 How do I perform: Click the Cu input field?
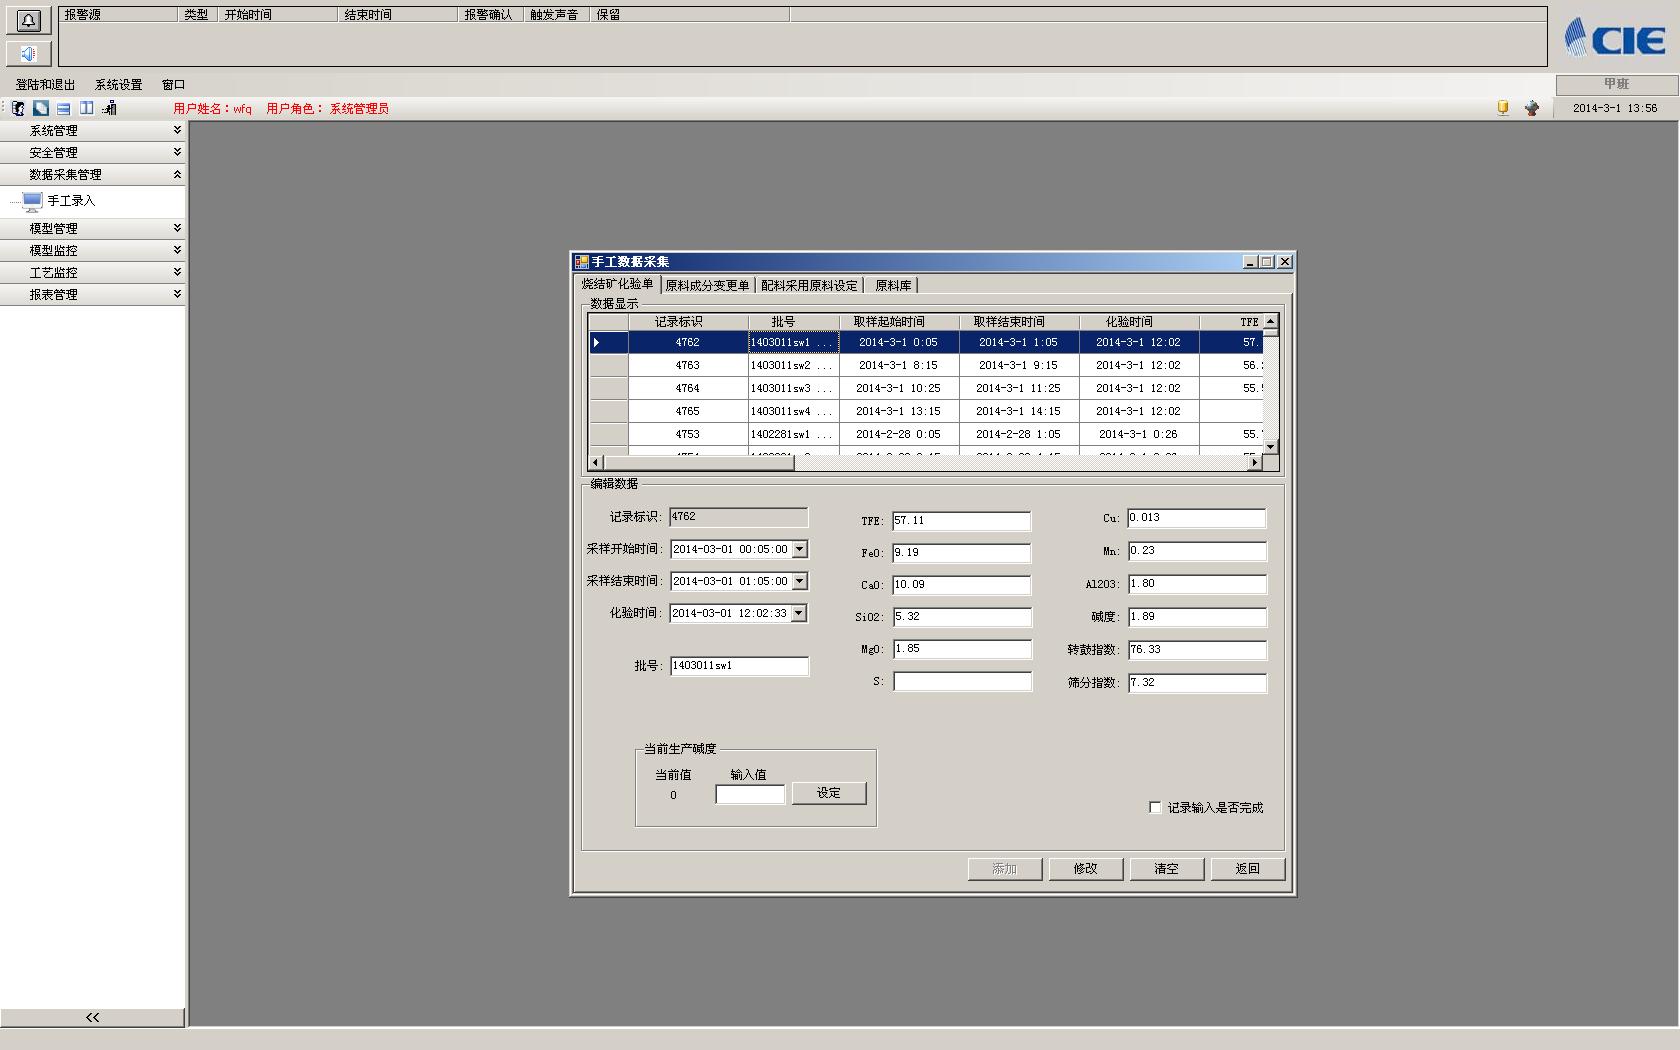1197,518
